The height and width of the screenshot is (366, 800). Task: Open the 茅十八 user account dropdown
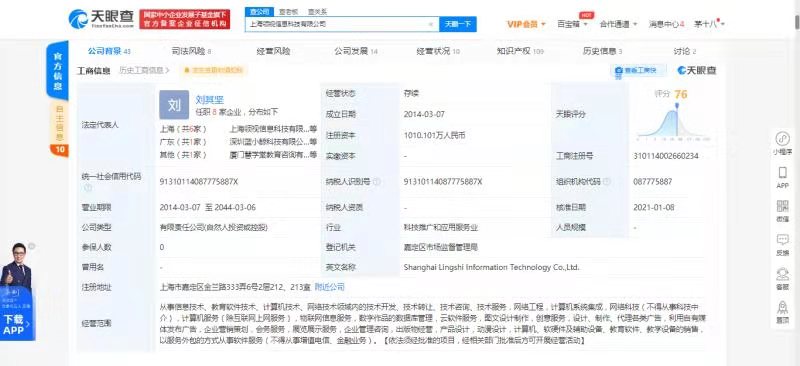(709, 24)
